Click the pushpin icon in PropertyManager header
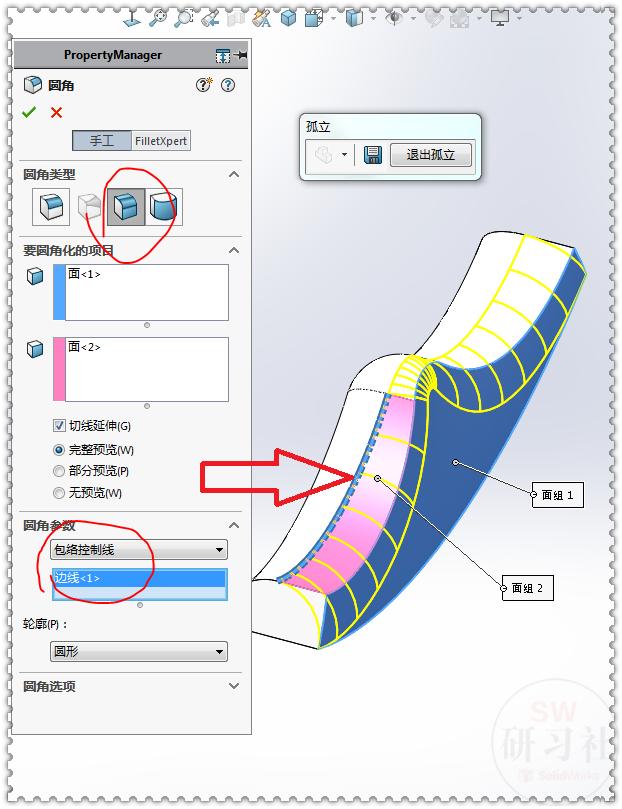This screenshot has height=809, width=622. (x=241, y=55)
